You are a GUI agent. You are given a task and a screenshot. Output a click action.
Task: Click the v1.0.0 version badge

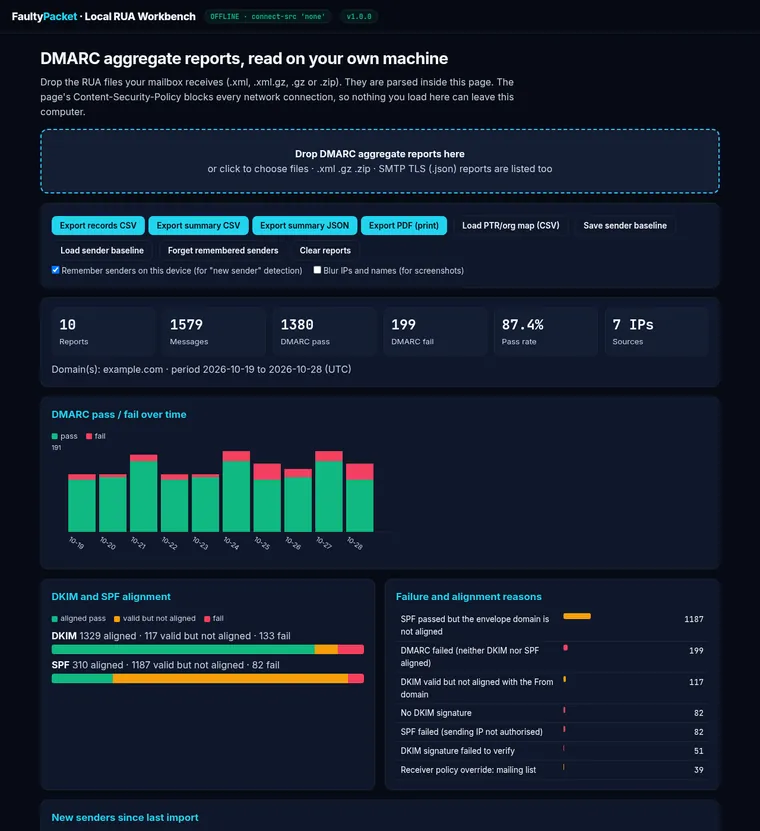pyautogui.click(x=359, y=16)
